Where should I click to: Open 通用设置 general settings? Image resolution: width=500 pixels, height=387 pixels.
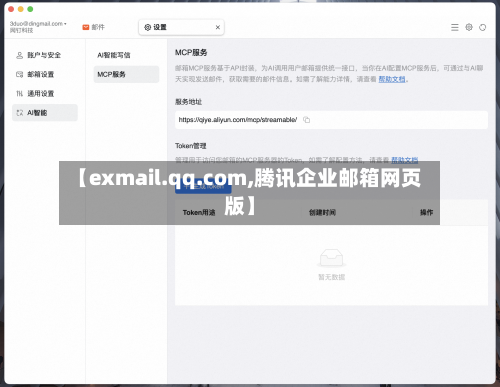coord(45,94)
